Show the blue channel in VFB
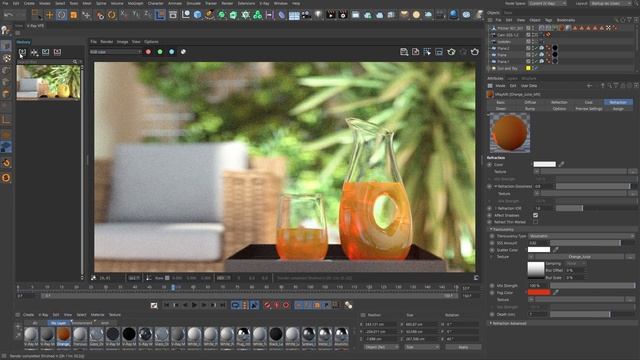The width and height of the screenshot is (640, 360). pos(171,52)
